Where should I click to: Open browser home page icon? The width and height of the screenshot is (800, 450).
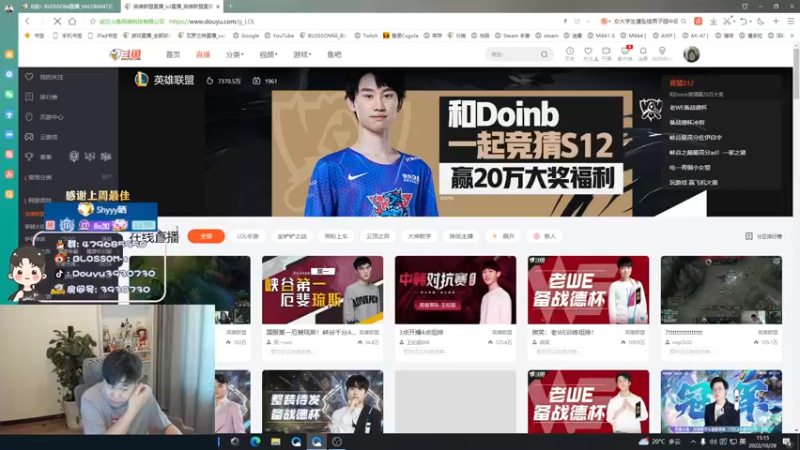click(72, 21)
